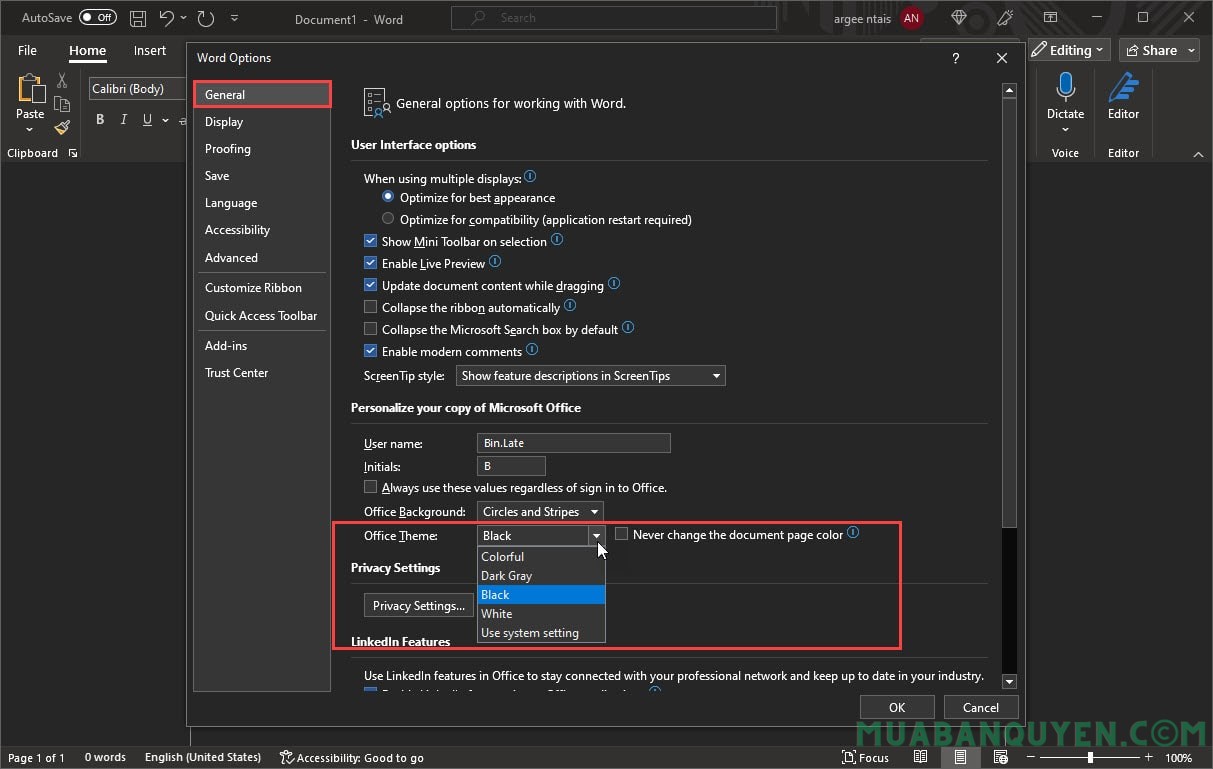Screen dimensions: 1213x769
Task: Open the File menu tab
Action: [x=27, y=51]
